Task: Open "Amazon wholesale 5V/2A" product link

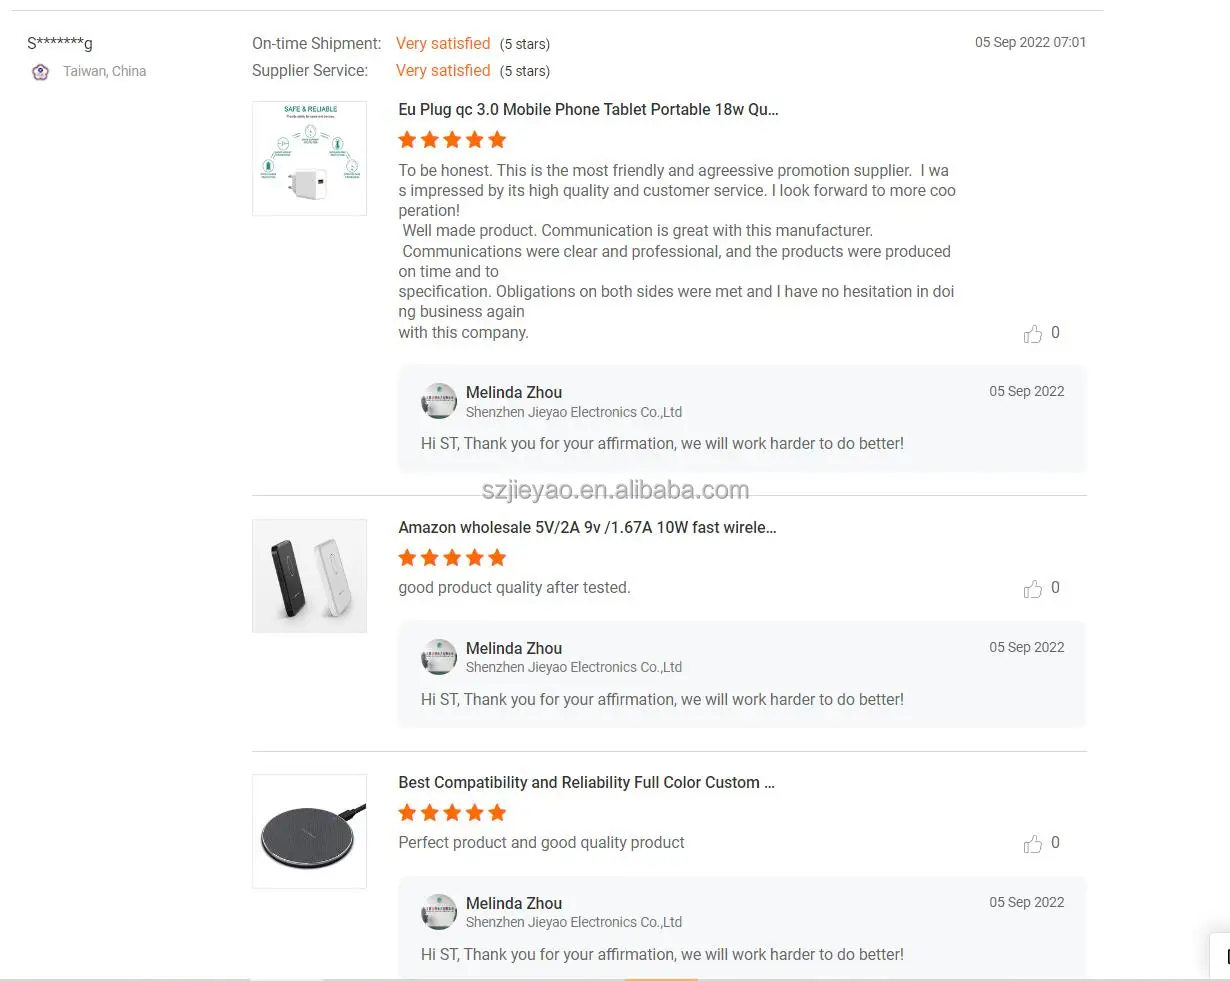Action: coord(587,527)
